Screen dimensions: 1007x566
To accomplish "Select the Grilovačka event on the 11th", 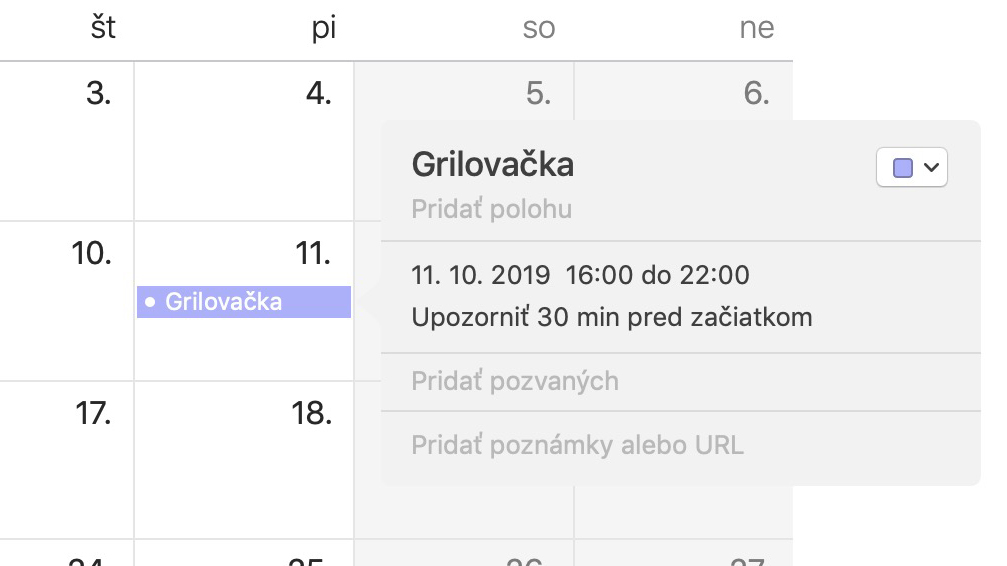I will click(244, 302).
